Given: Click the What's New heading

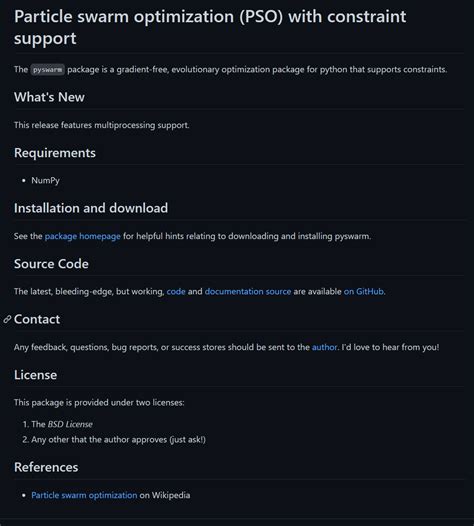Looking at the screenshot, I should tap(49, 97).
